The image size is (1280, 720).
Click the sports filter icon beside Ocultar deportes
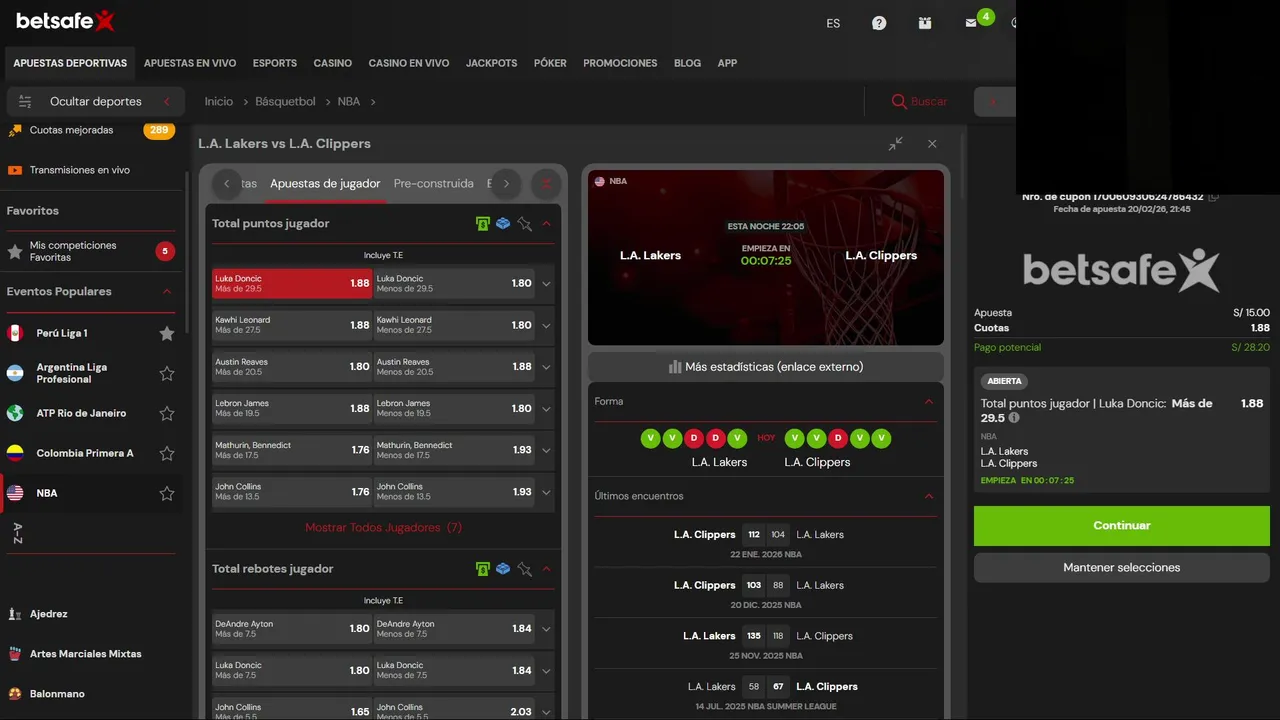tap(26, 101)
